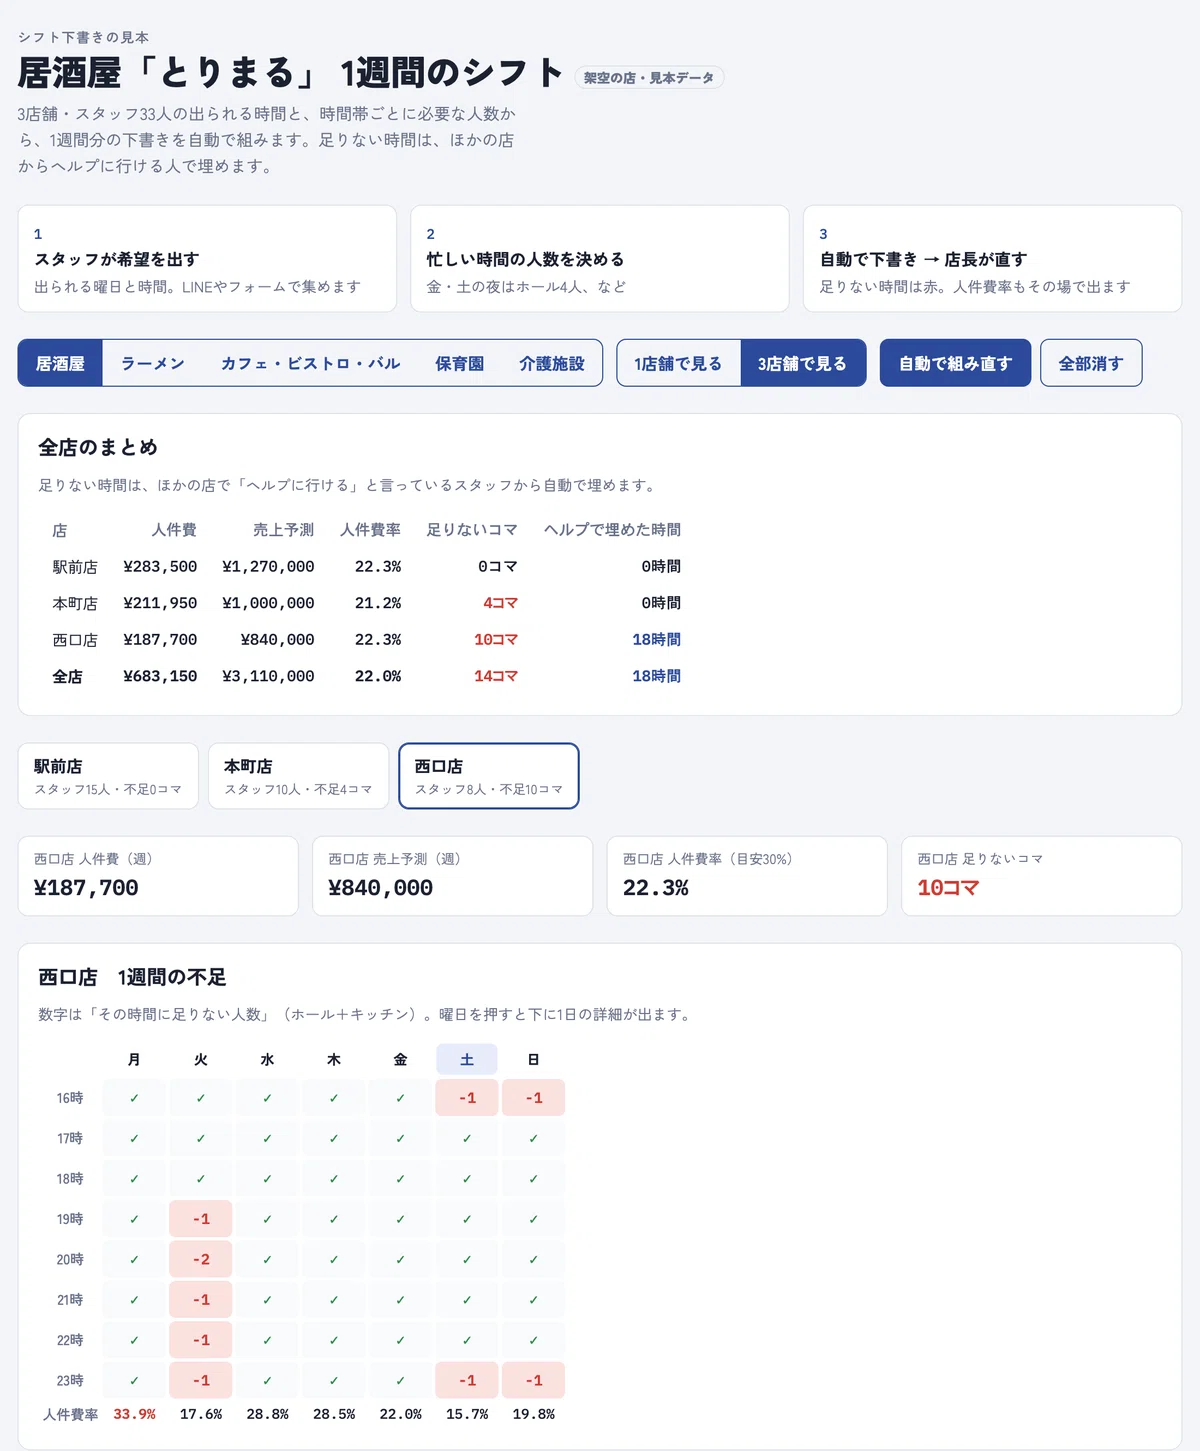The image size is (1200, 1451).
Task: Click Saturday labor rate 15.7%
Action: click(467, 1414)
